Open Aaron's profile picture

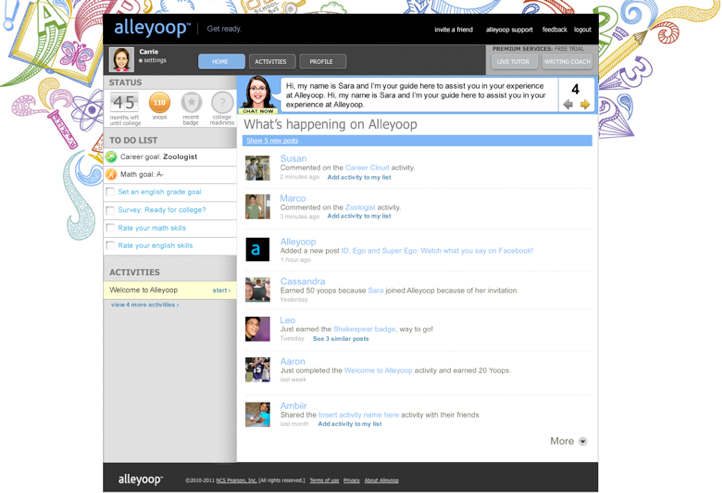[x=257, y=370]
